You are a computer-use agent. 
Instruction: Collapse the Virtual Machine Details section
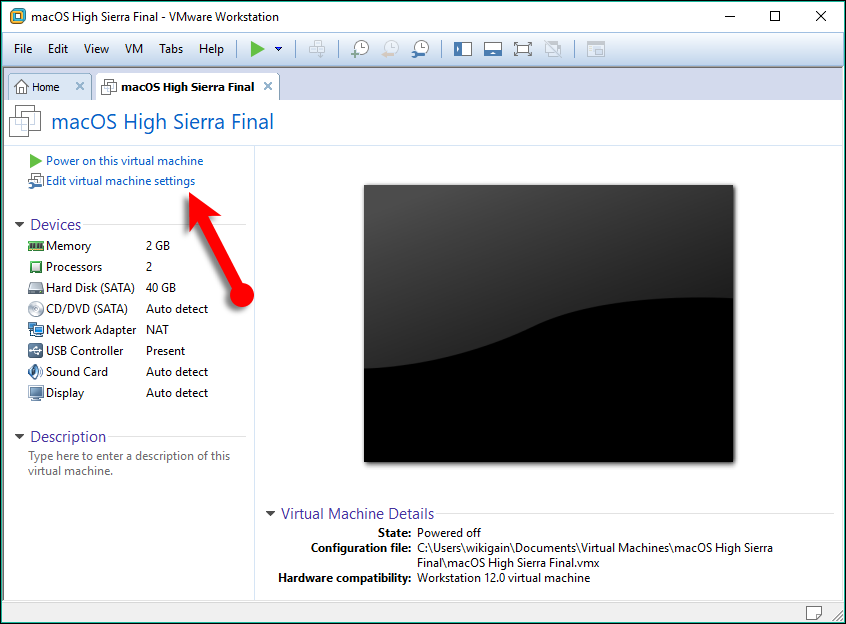coord(270,513)
